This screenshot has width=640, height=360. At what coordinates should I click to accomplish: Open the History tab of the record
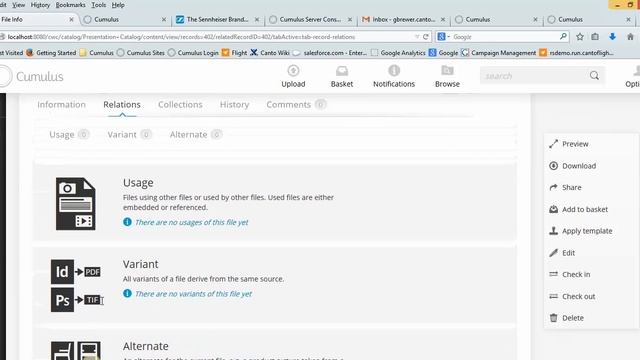[x=234, y=104]
